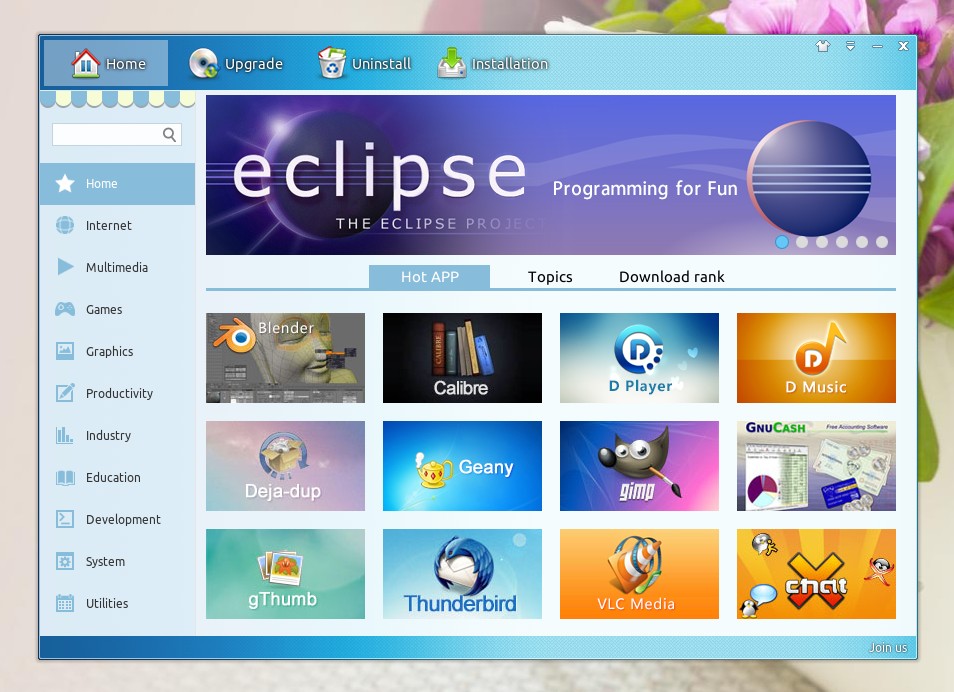Open the xchat app tile
This screenshot has width=954, height=692.
point(816,574)
